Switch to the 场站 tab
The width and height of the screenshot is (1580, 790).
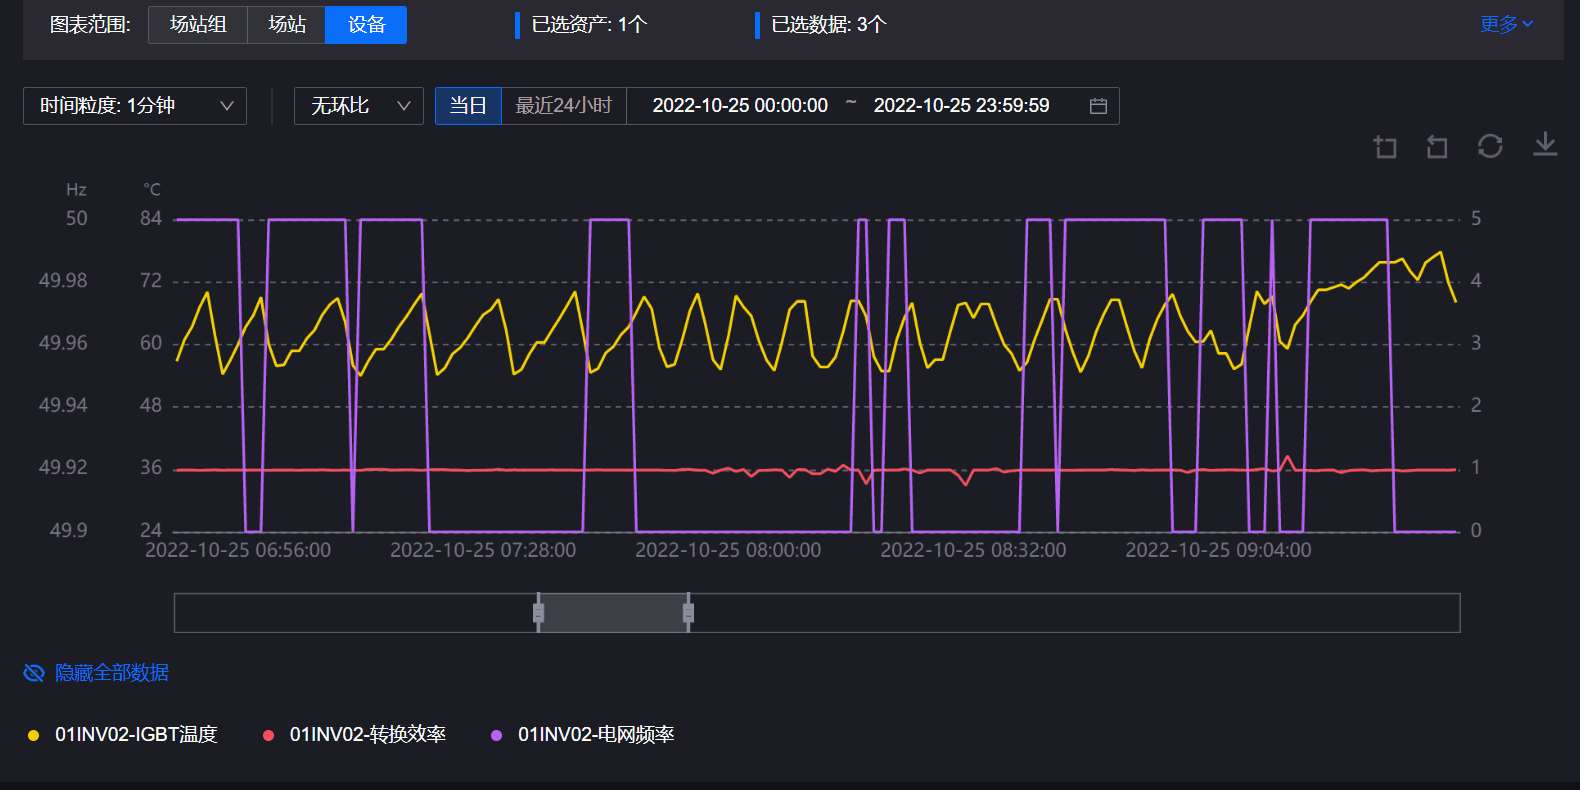point(287,25)
